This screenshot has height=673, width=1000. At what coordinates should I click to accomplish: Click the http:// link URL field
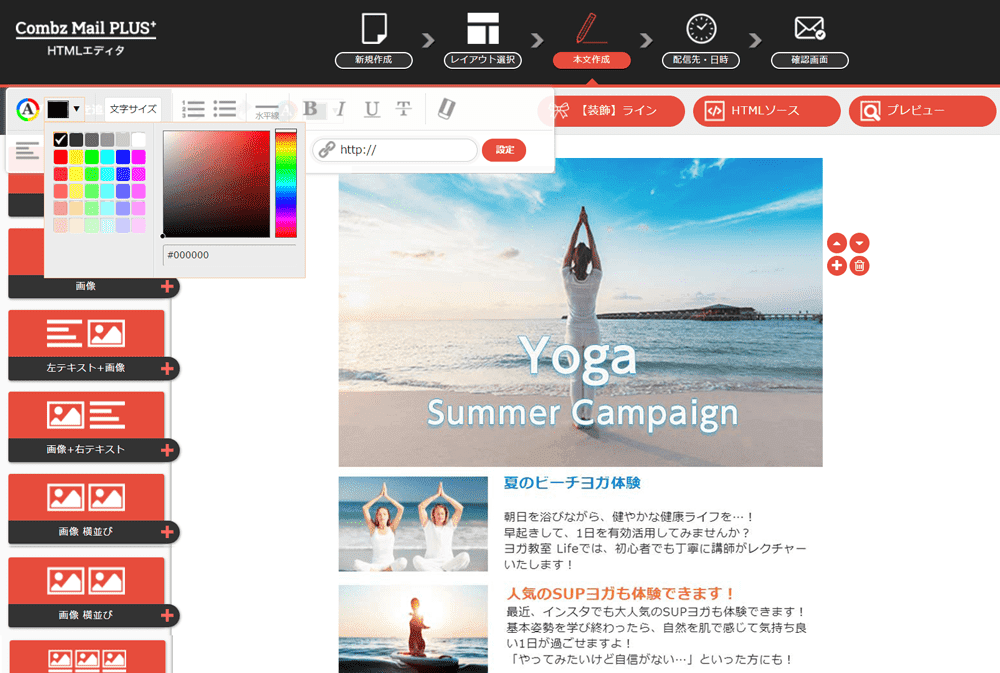pyautogui.click(x=395, y=150)
